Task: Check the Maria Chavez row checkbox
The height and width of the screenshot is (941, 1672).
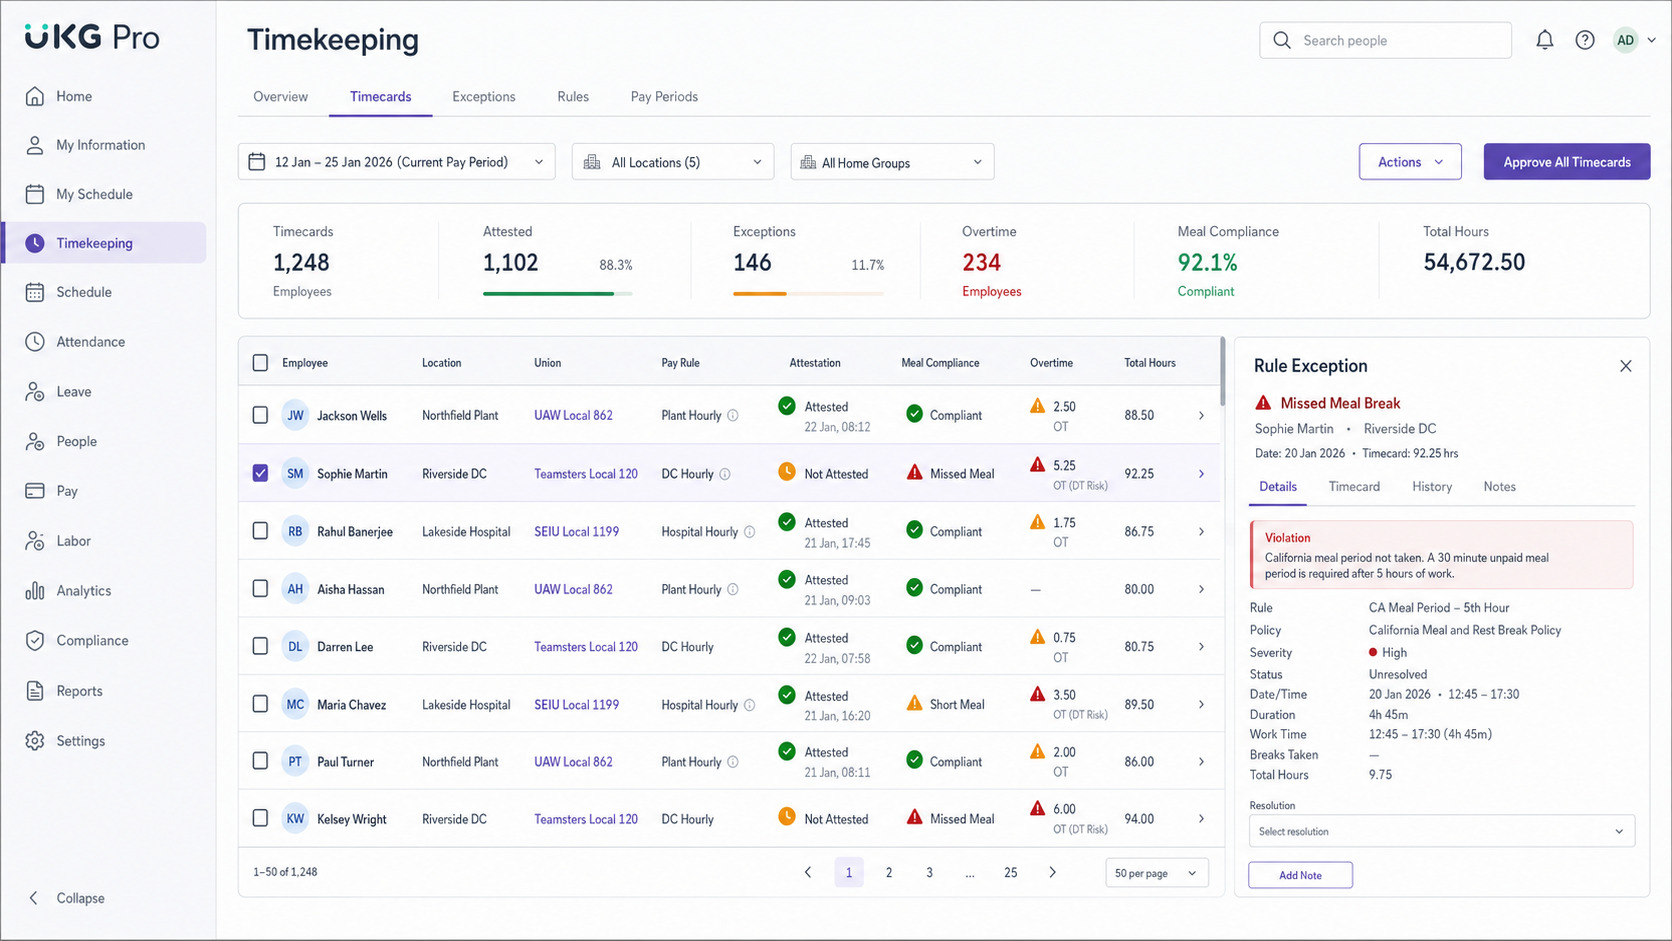Action: click(x=260, y=704)
